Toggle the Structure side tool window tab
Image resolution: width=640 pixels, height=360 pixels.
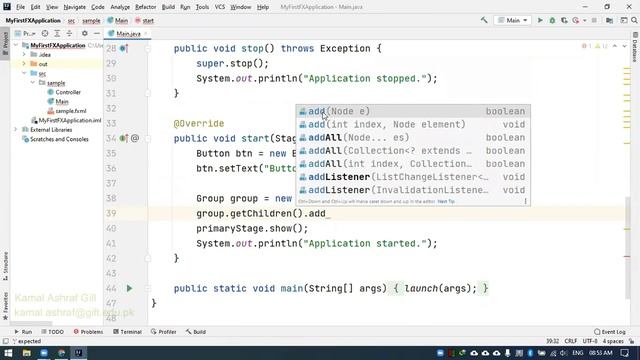[x=5, y=266]
